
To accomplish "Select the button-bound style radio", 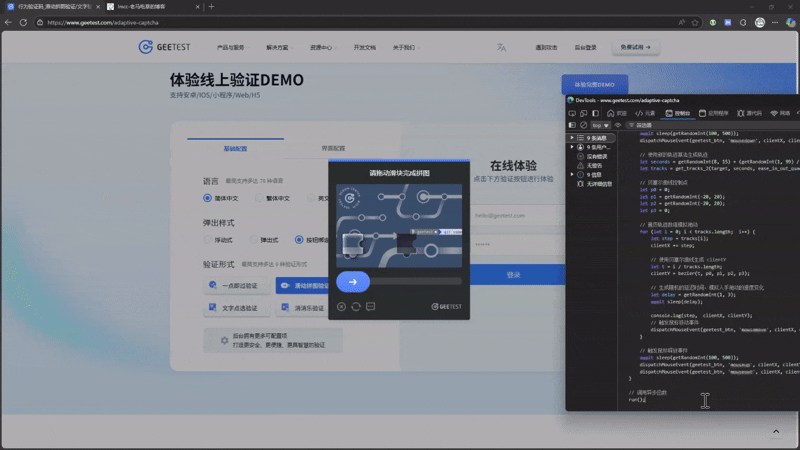I will [x=299, y=240].
